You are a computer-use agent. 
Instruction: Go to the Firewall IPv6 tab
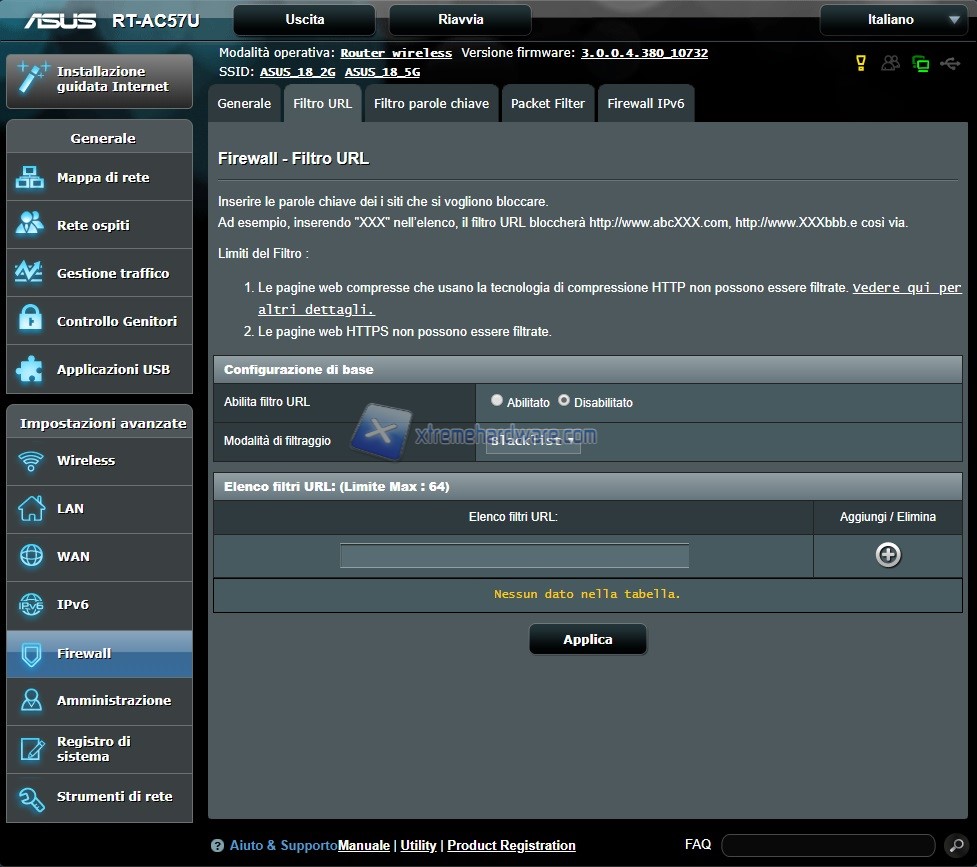click(645, 103)
